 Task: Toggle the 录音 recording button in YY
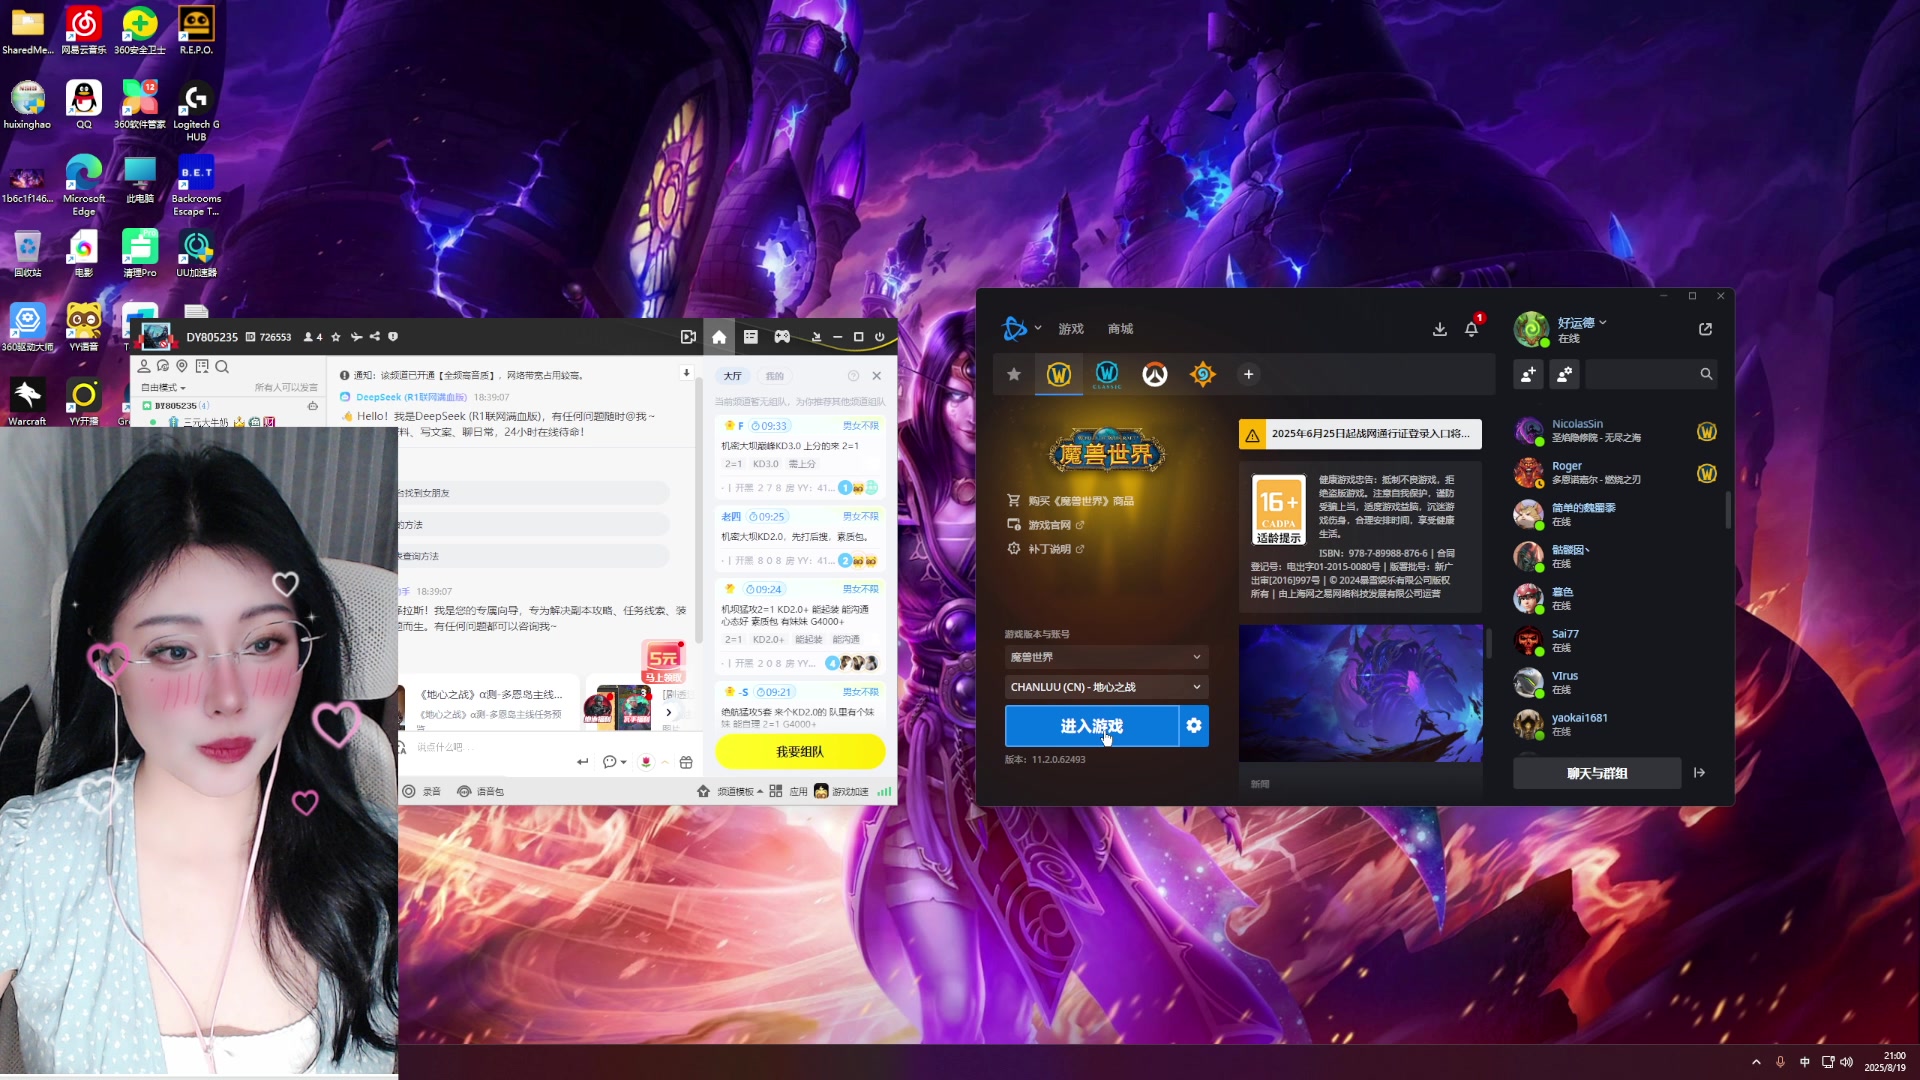pyautogui.click(x=421, y=791)
